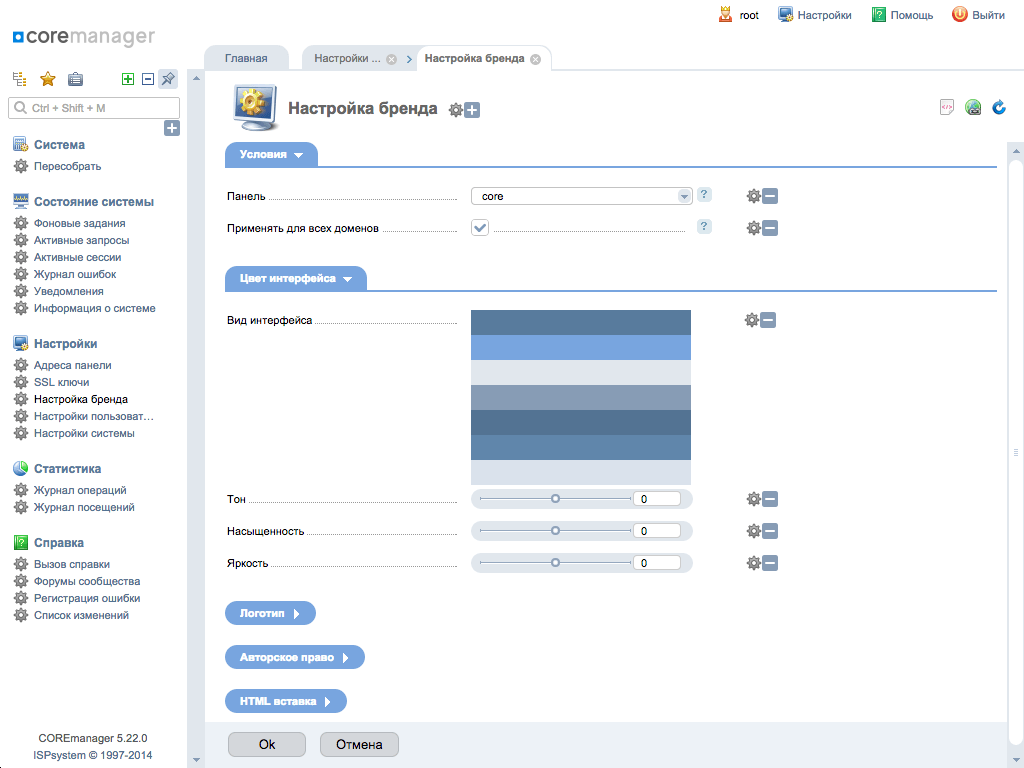Click minus button beside the Тон row
The height and width of the screenshot is (768, 1024).
770,499
